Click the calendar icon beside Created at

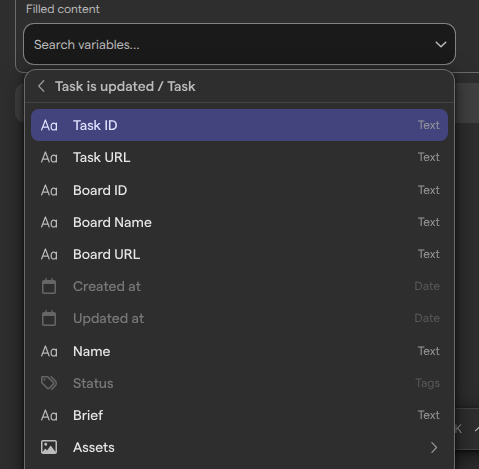pos(49,286)
